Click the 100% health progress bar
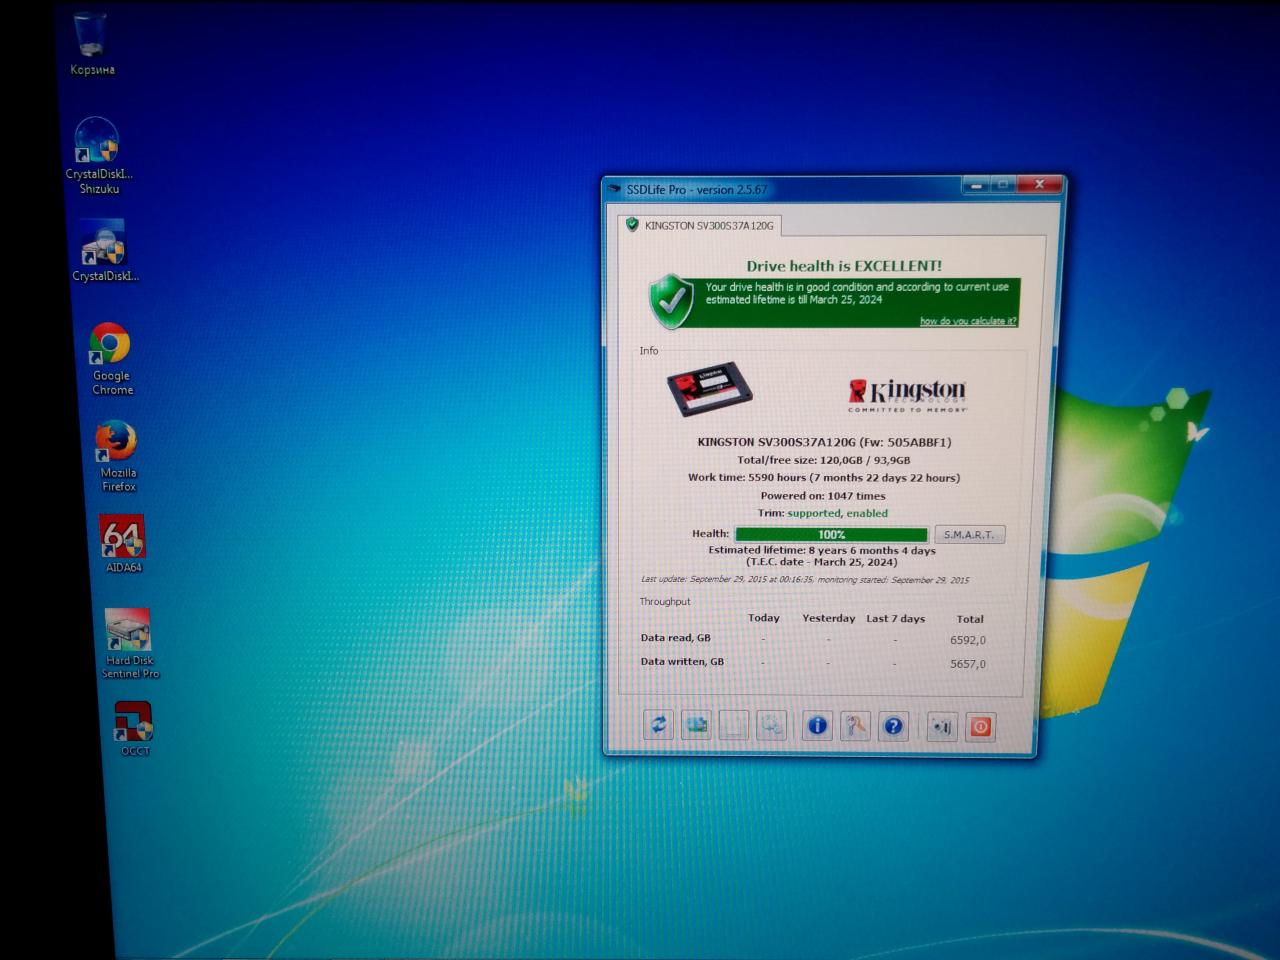 coord(831,535)
